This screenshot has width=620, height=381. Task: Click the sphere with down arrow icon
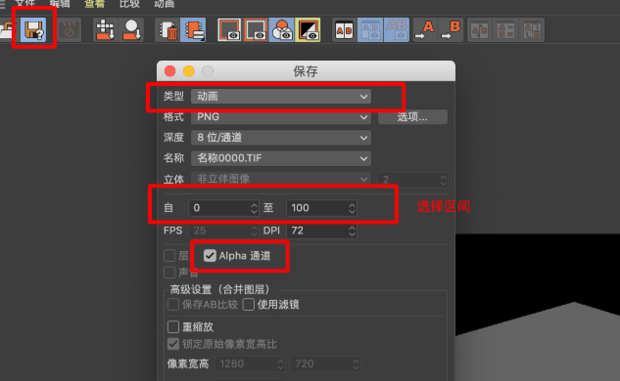132,30
